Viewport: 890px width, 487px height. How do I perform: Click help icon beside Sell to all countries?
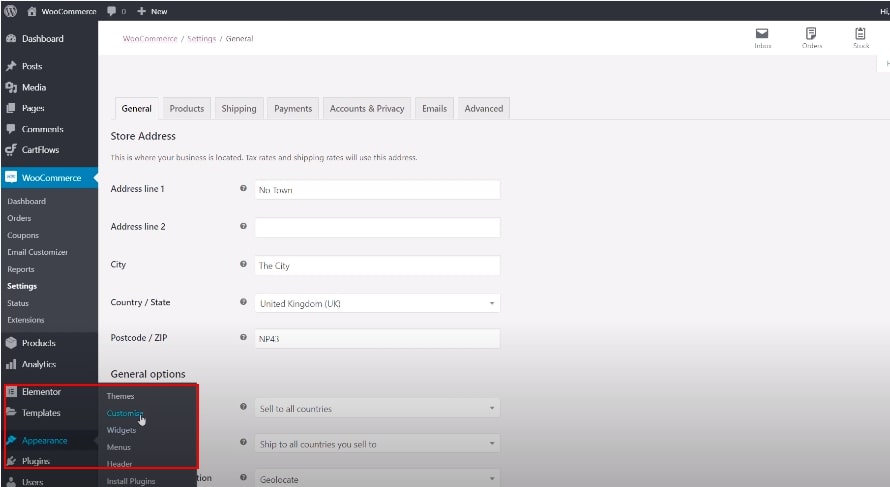tap(243, 406)
